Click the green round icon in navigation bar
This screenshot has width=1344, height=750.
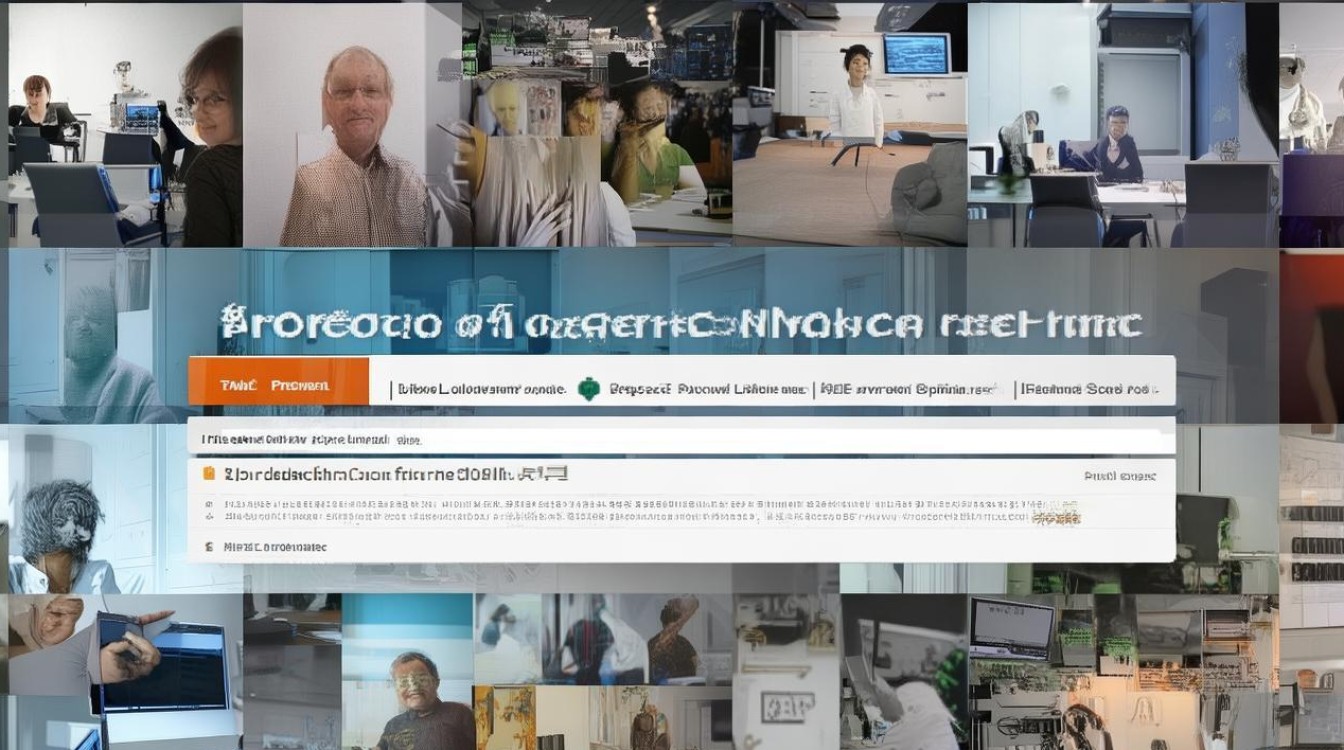589,389
